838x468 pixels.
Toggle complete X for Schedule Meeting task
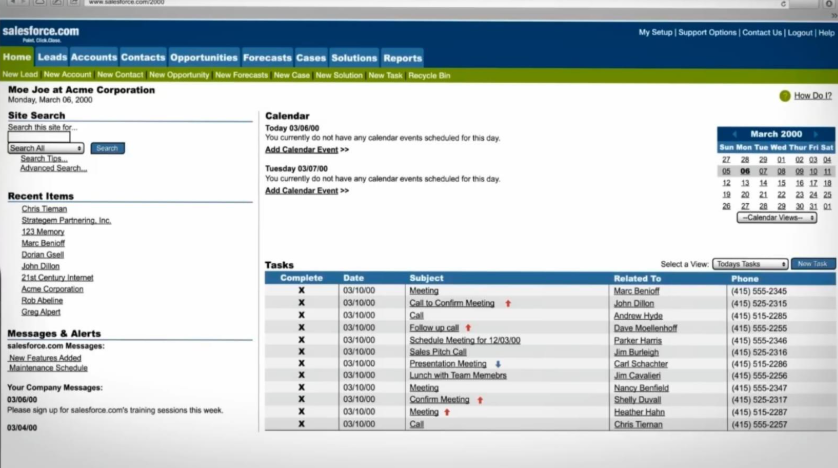tap(301, 340)
